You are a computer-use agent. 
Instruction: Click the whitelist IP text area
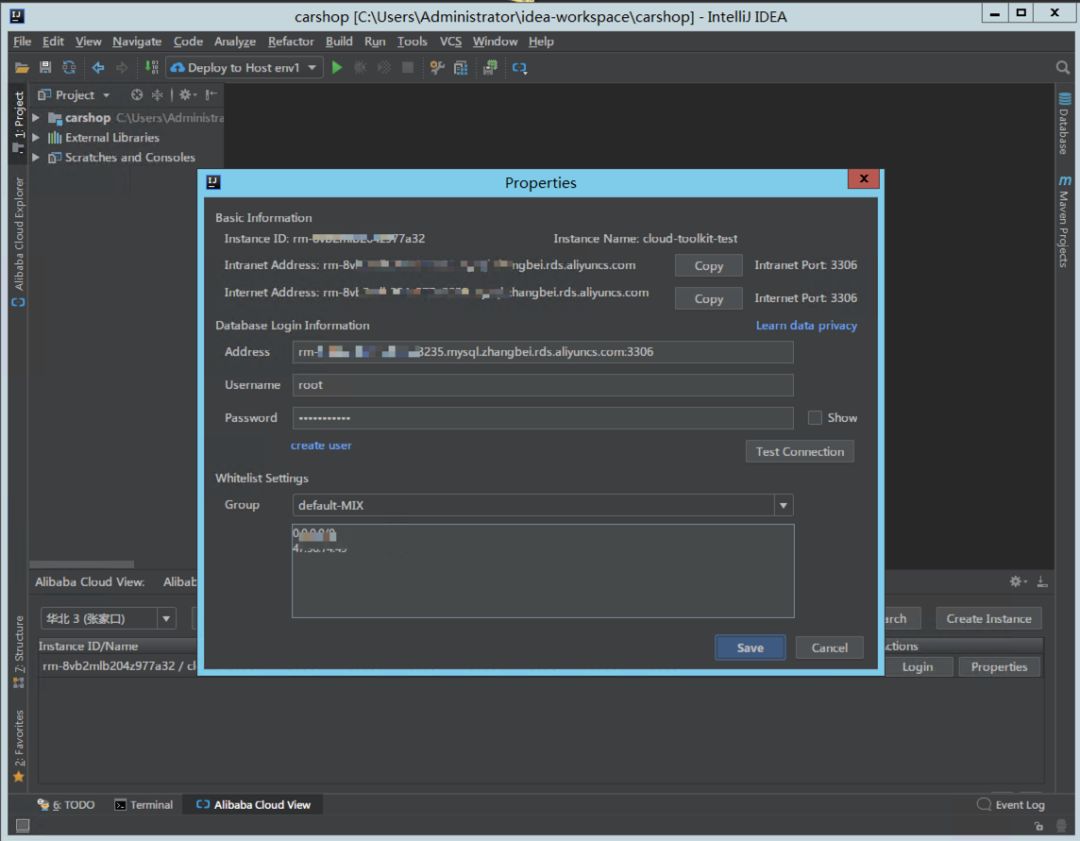coord(542,571)
